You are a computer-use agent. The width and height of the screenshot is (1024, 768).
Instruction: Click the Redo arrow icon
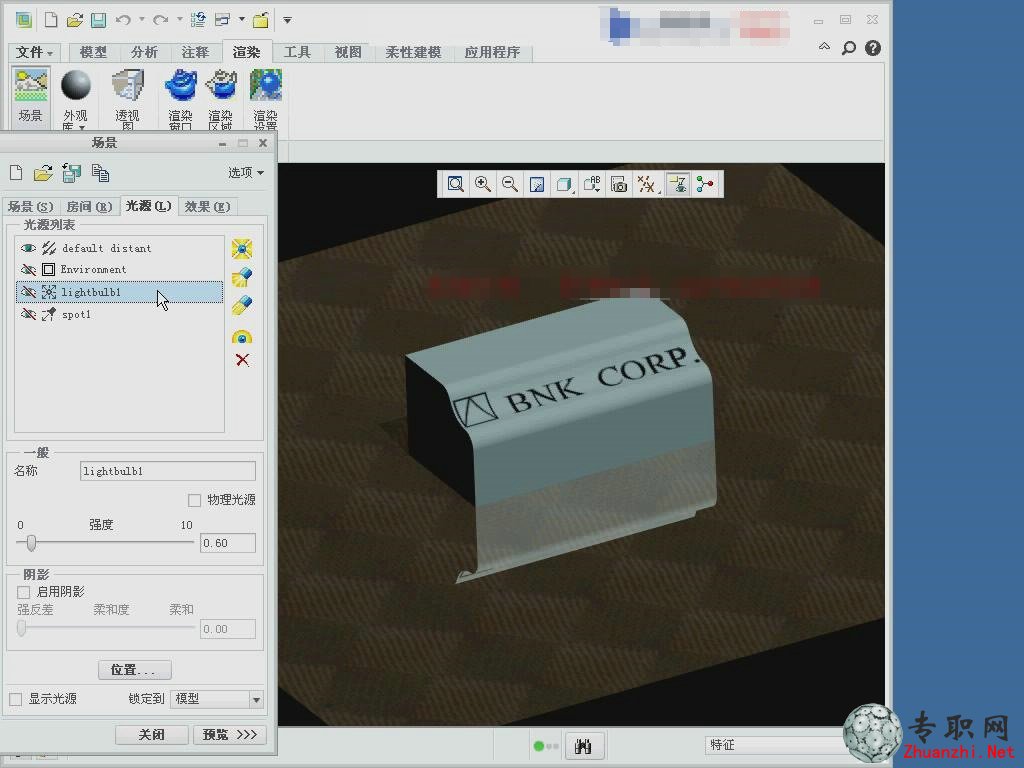(x=160, y=20)
